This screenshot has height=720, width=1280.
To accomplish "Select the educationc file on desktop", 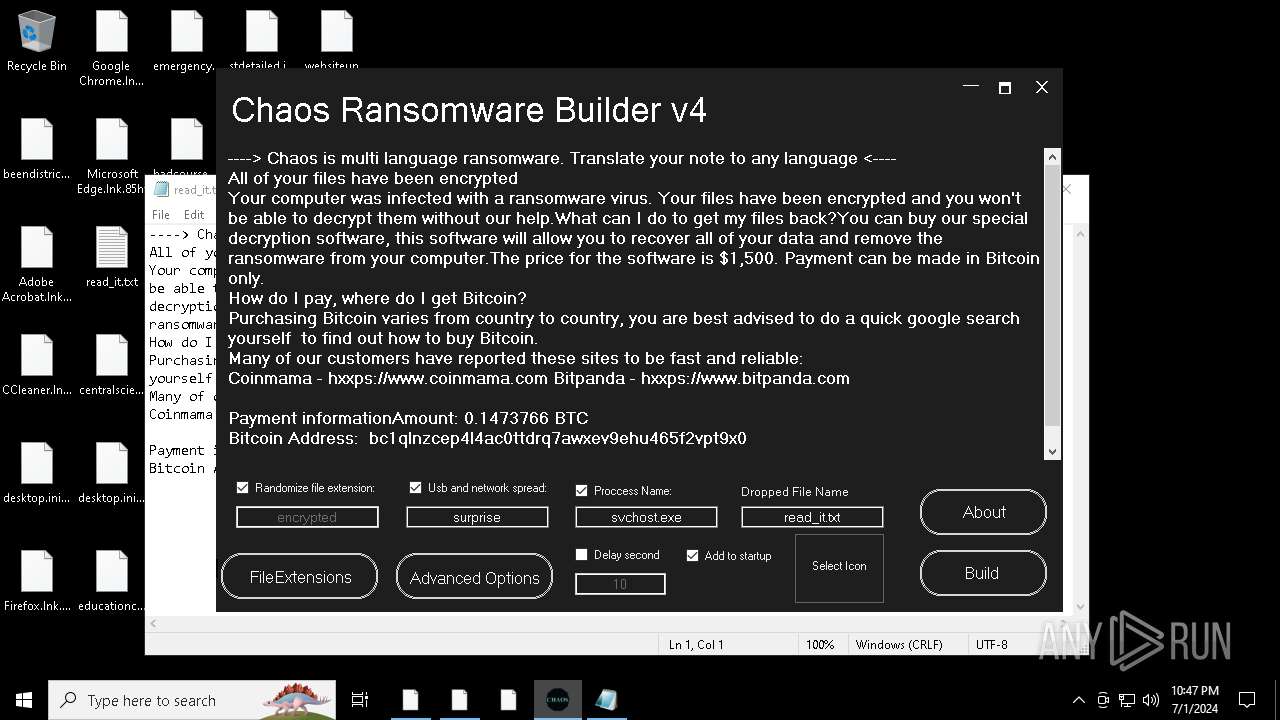I will [x=111, y=582].
